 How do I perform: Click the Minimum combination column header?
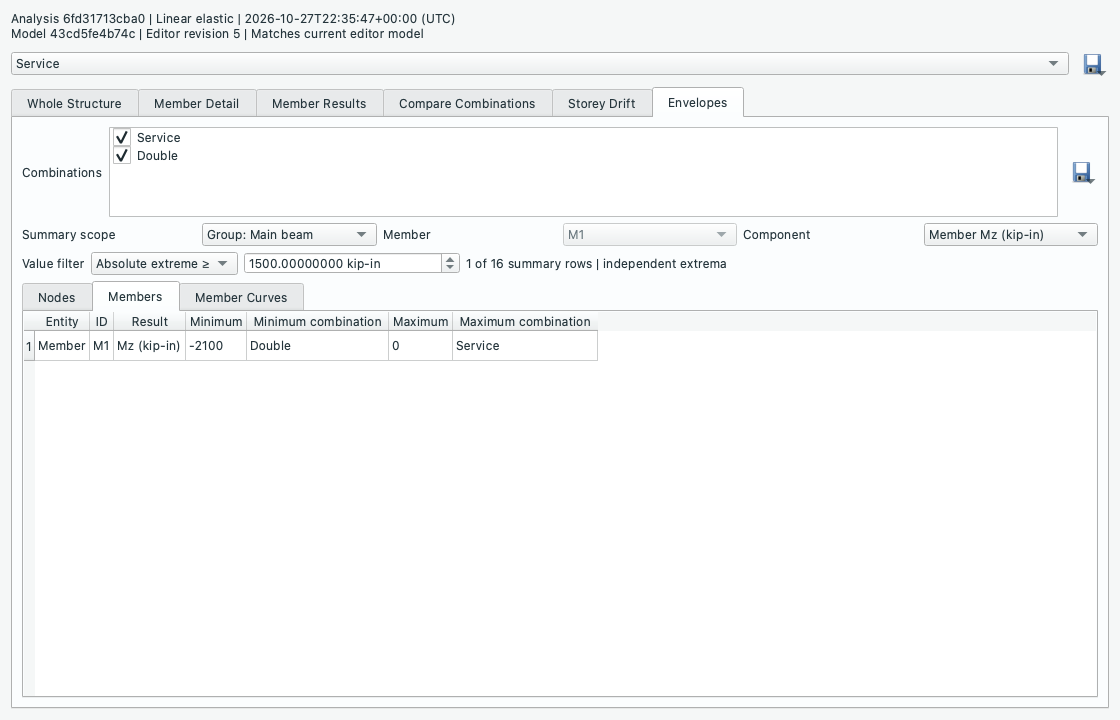click(317, 321)
